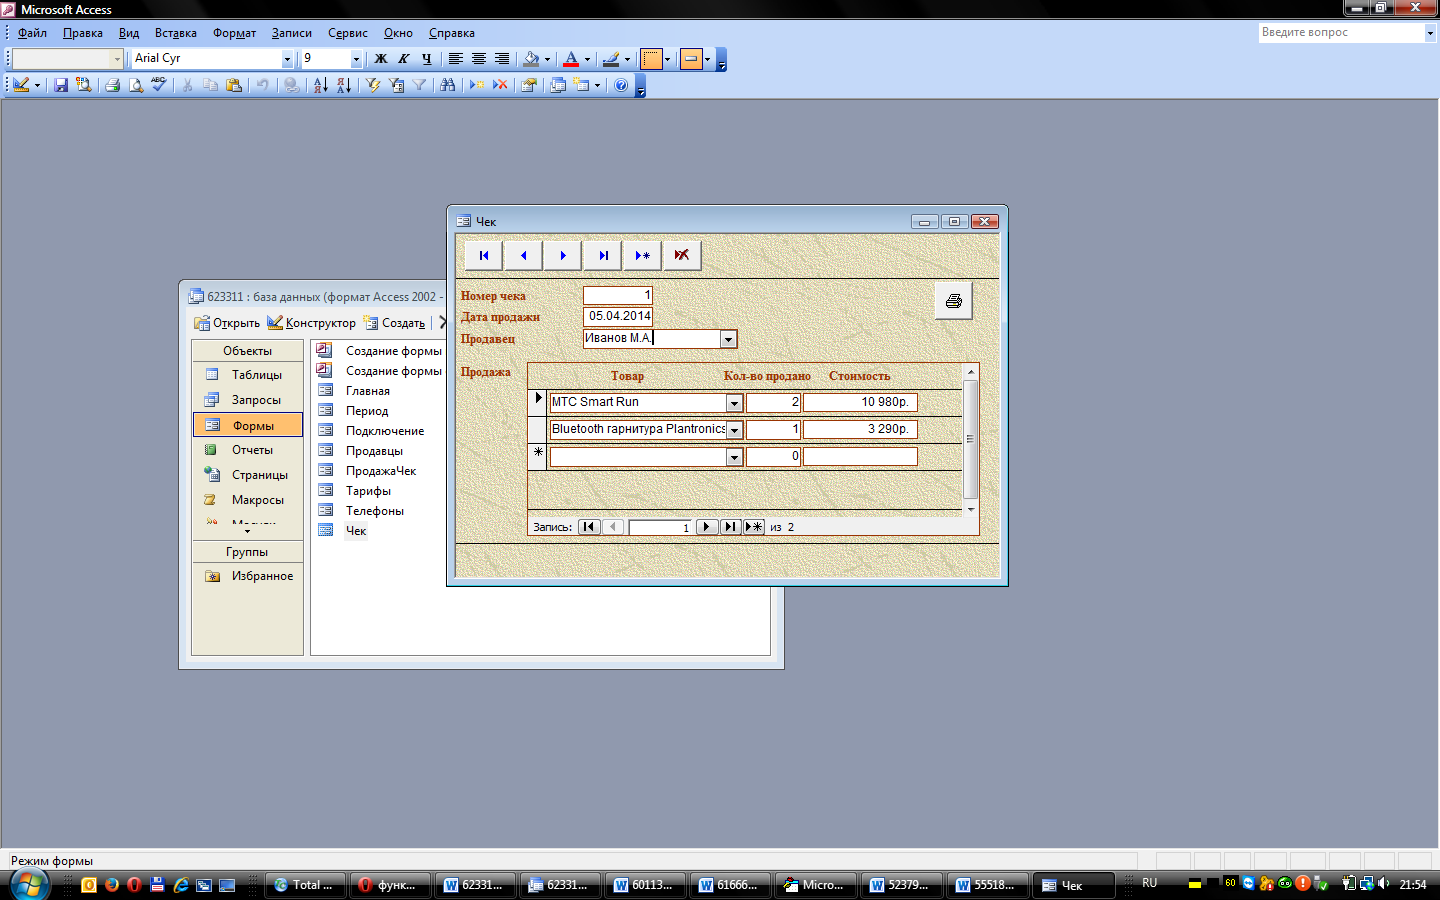Open Microsoft Access Help icon
Screen dimensions: 1440x900
click(x=621, y=86)
